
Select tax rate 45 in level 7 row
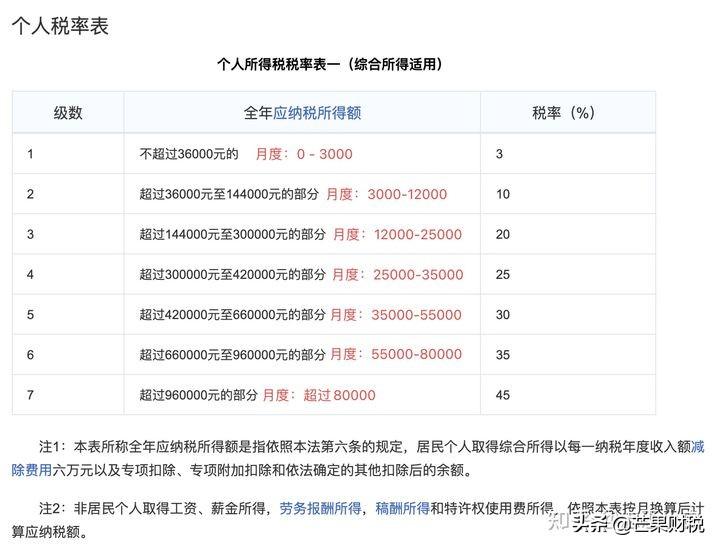point(502,395)
